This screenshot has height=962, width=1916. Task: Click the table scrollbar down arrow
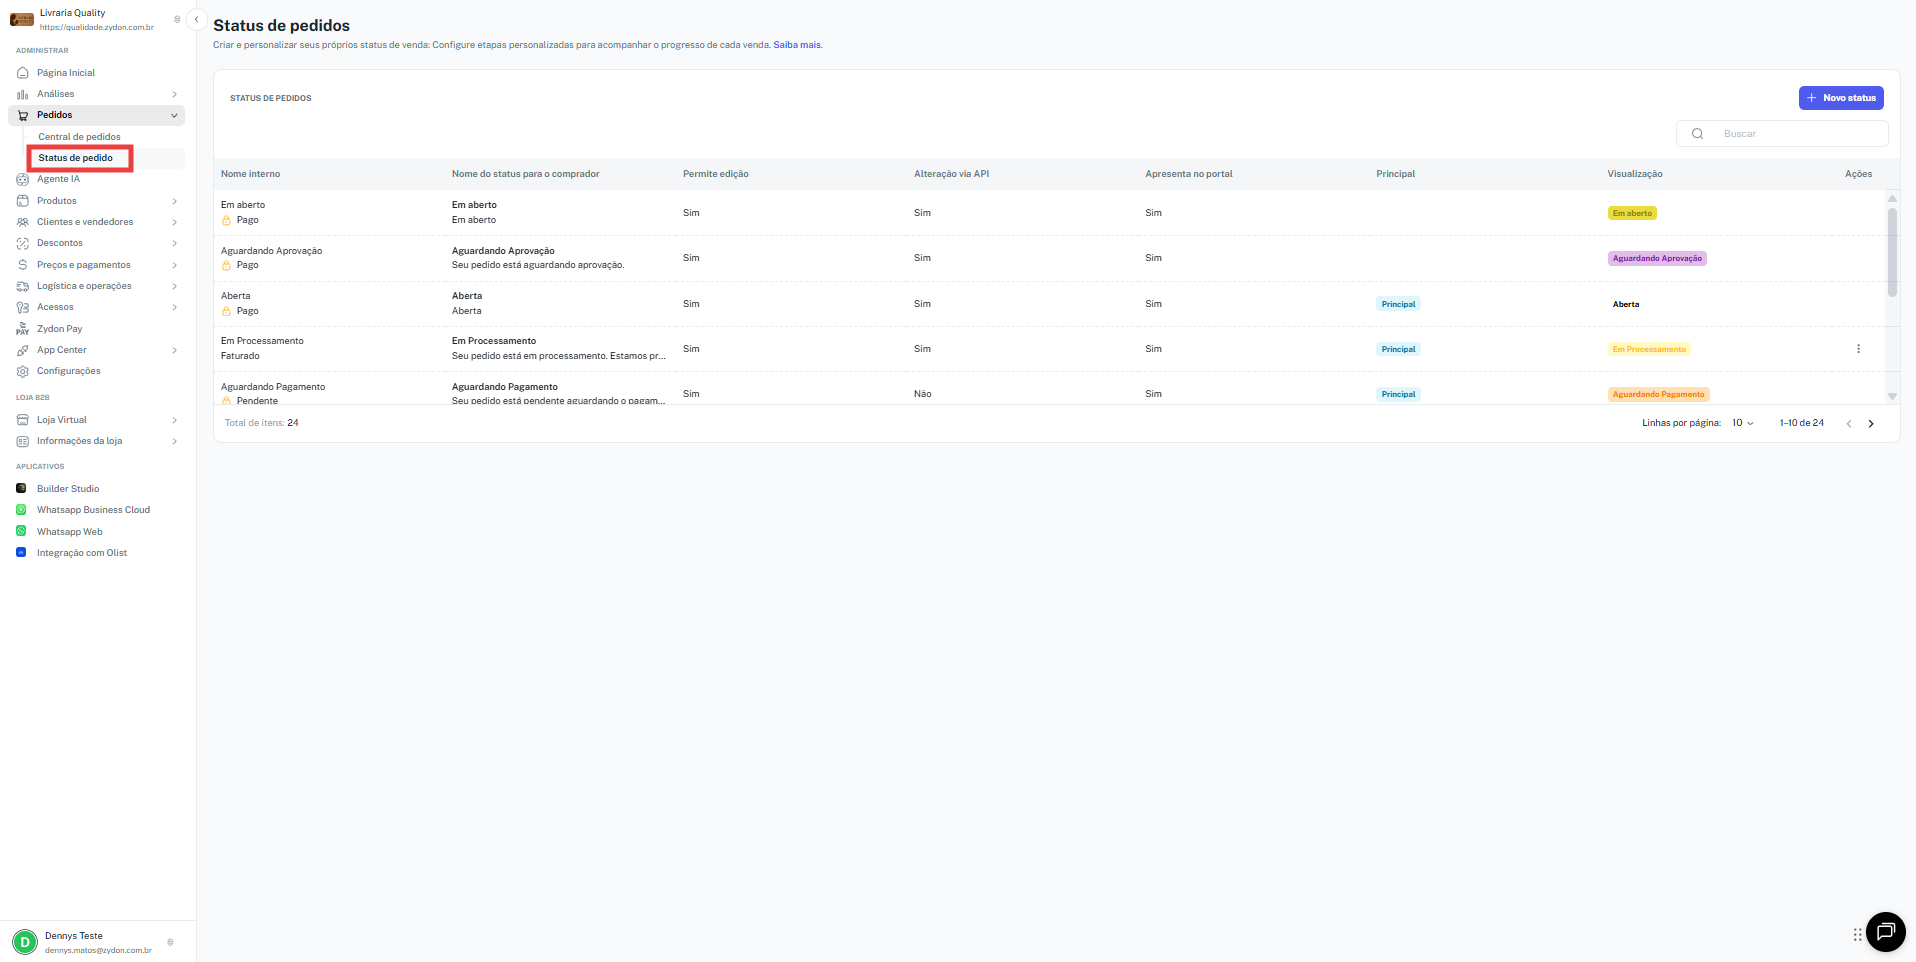pos(1892,396)
